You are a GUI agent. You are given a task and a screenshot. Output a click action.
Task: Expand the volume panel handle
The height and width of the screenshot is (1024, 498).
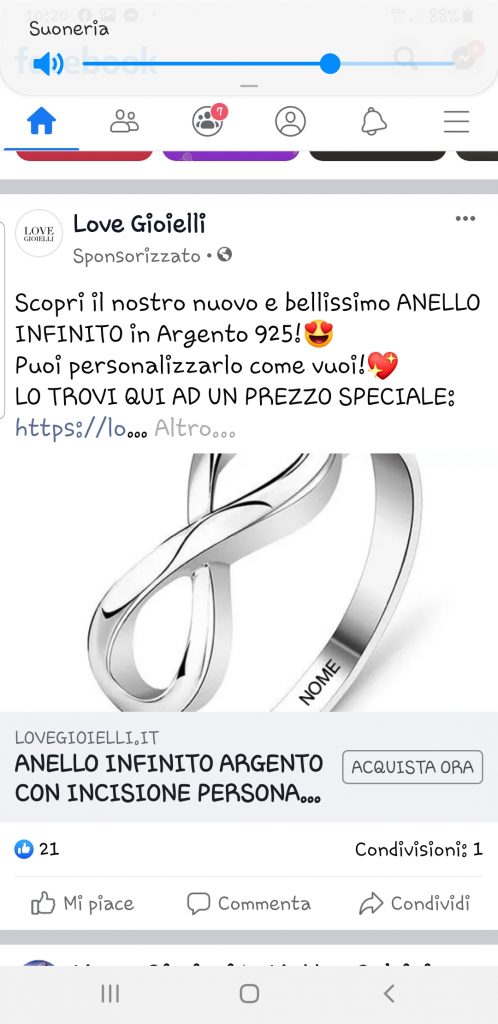[x=249, y=86]
